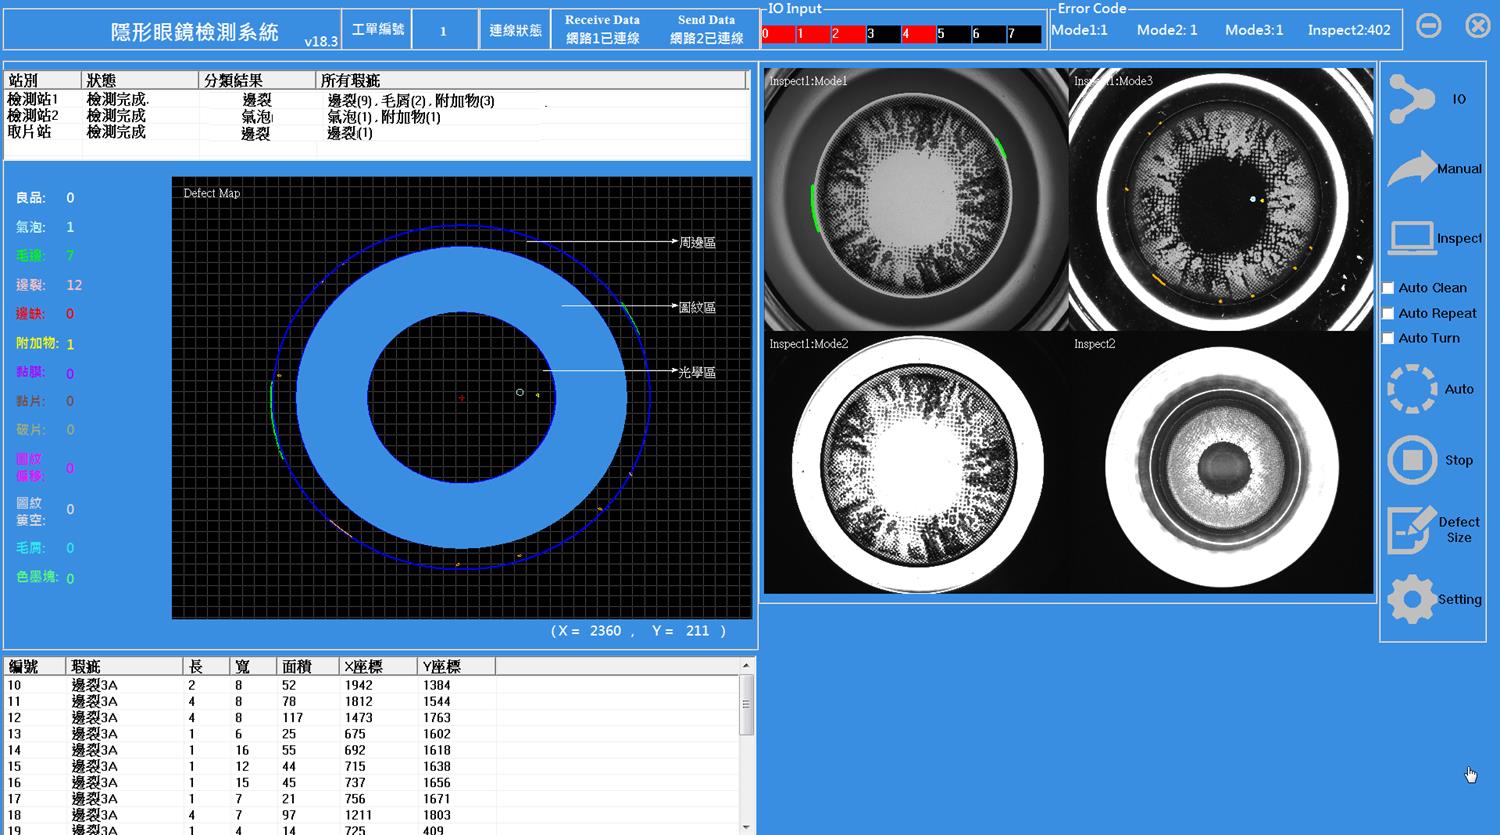The height and width of the screenshot is (835, 1500).
Task: Select defect row number 15
Action: [x=371, y=767]
